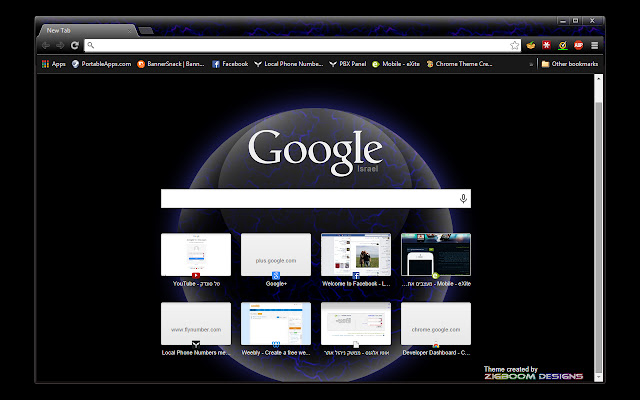Open the Mobile - eXite bookmark
Viewport: 640px width, 400px height.
pos(396,64)
